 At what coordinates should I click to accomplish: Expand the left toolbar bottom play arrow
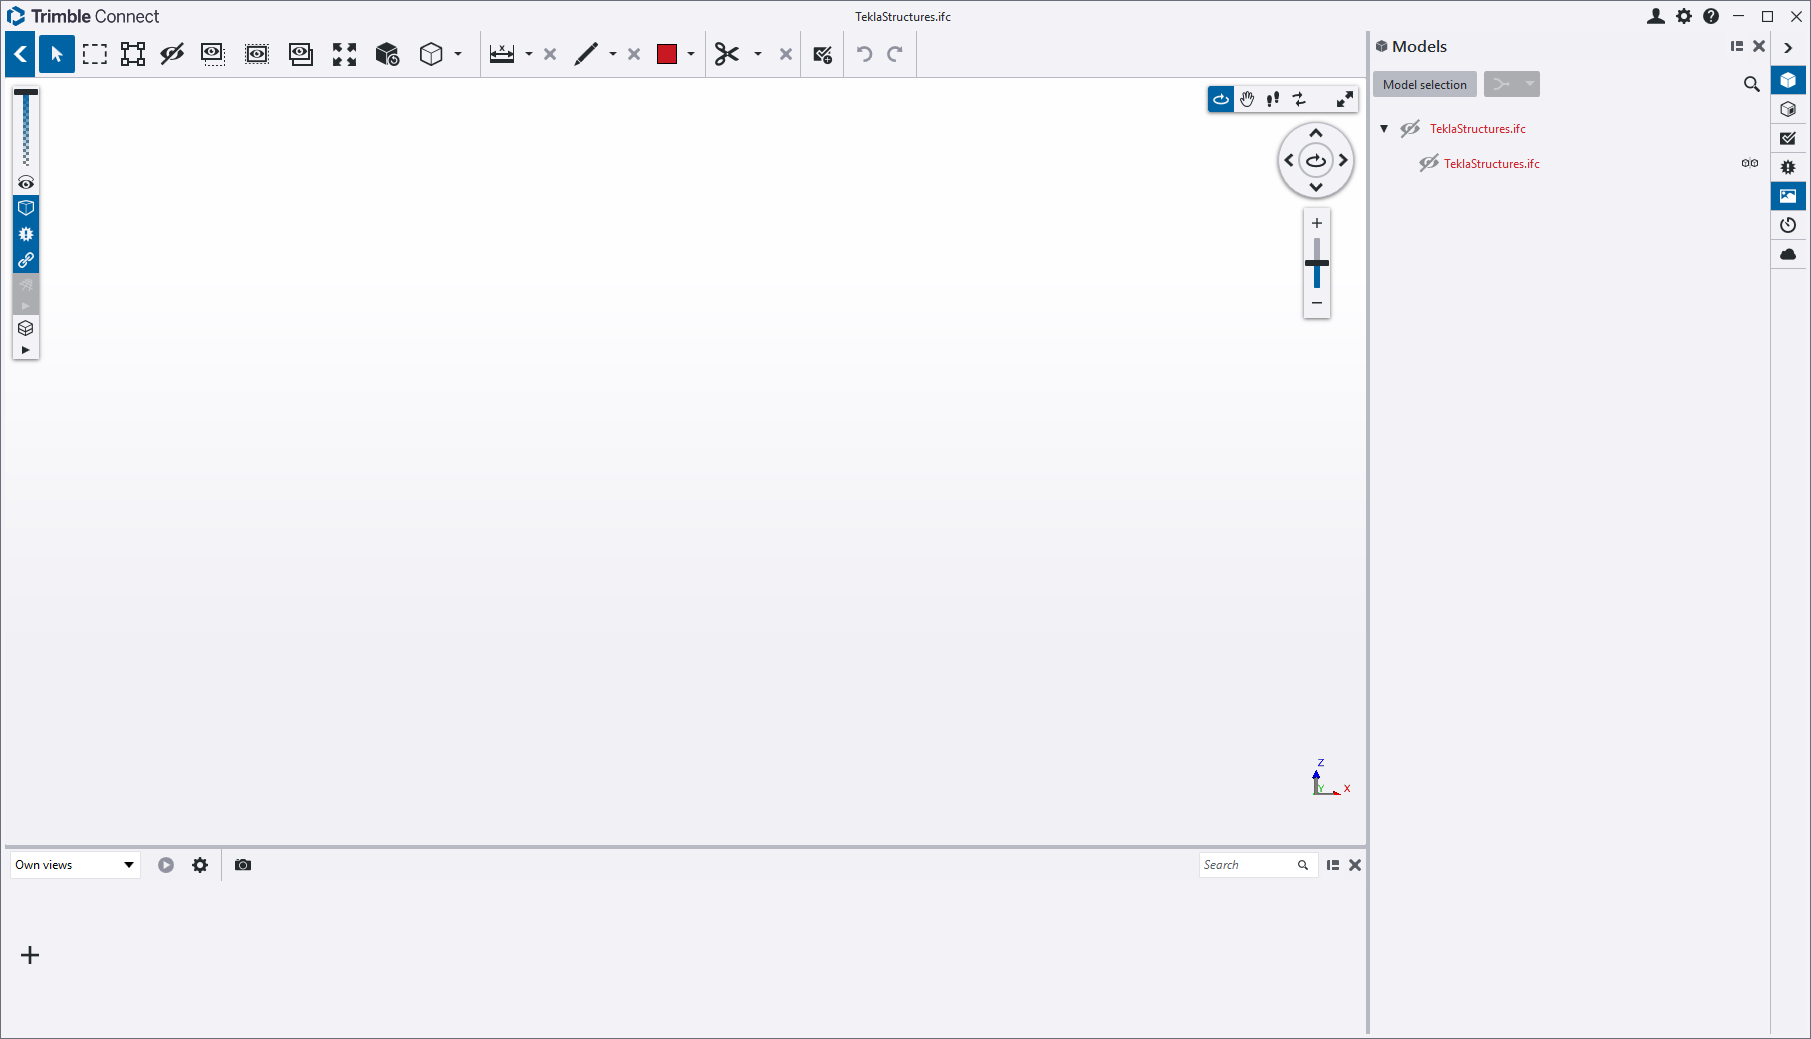click(26, 350)
